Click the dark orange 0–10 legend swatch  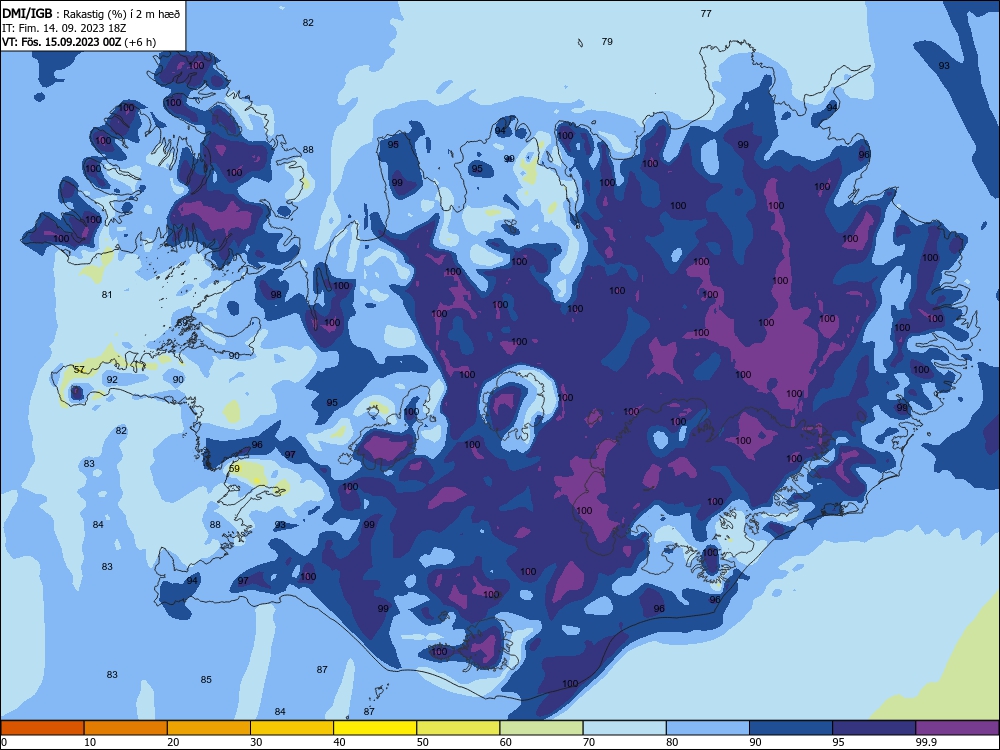(42, 728)
